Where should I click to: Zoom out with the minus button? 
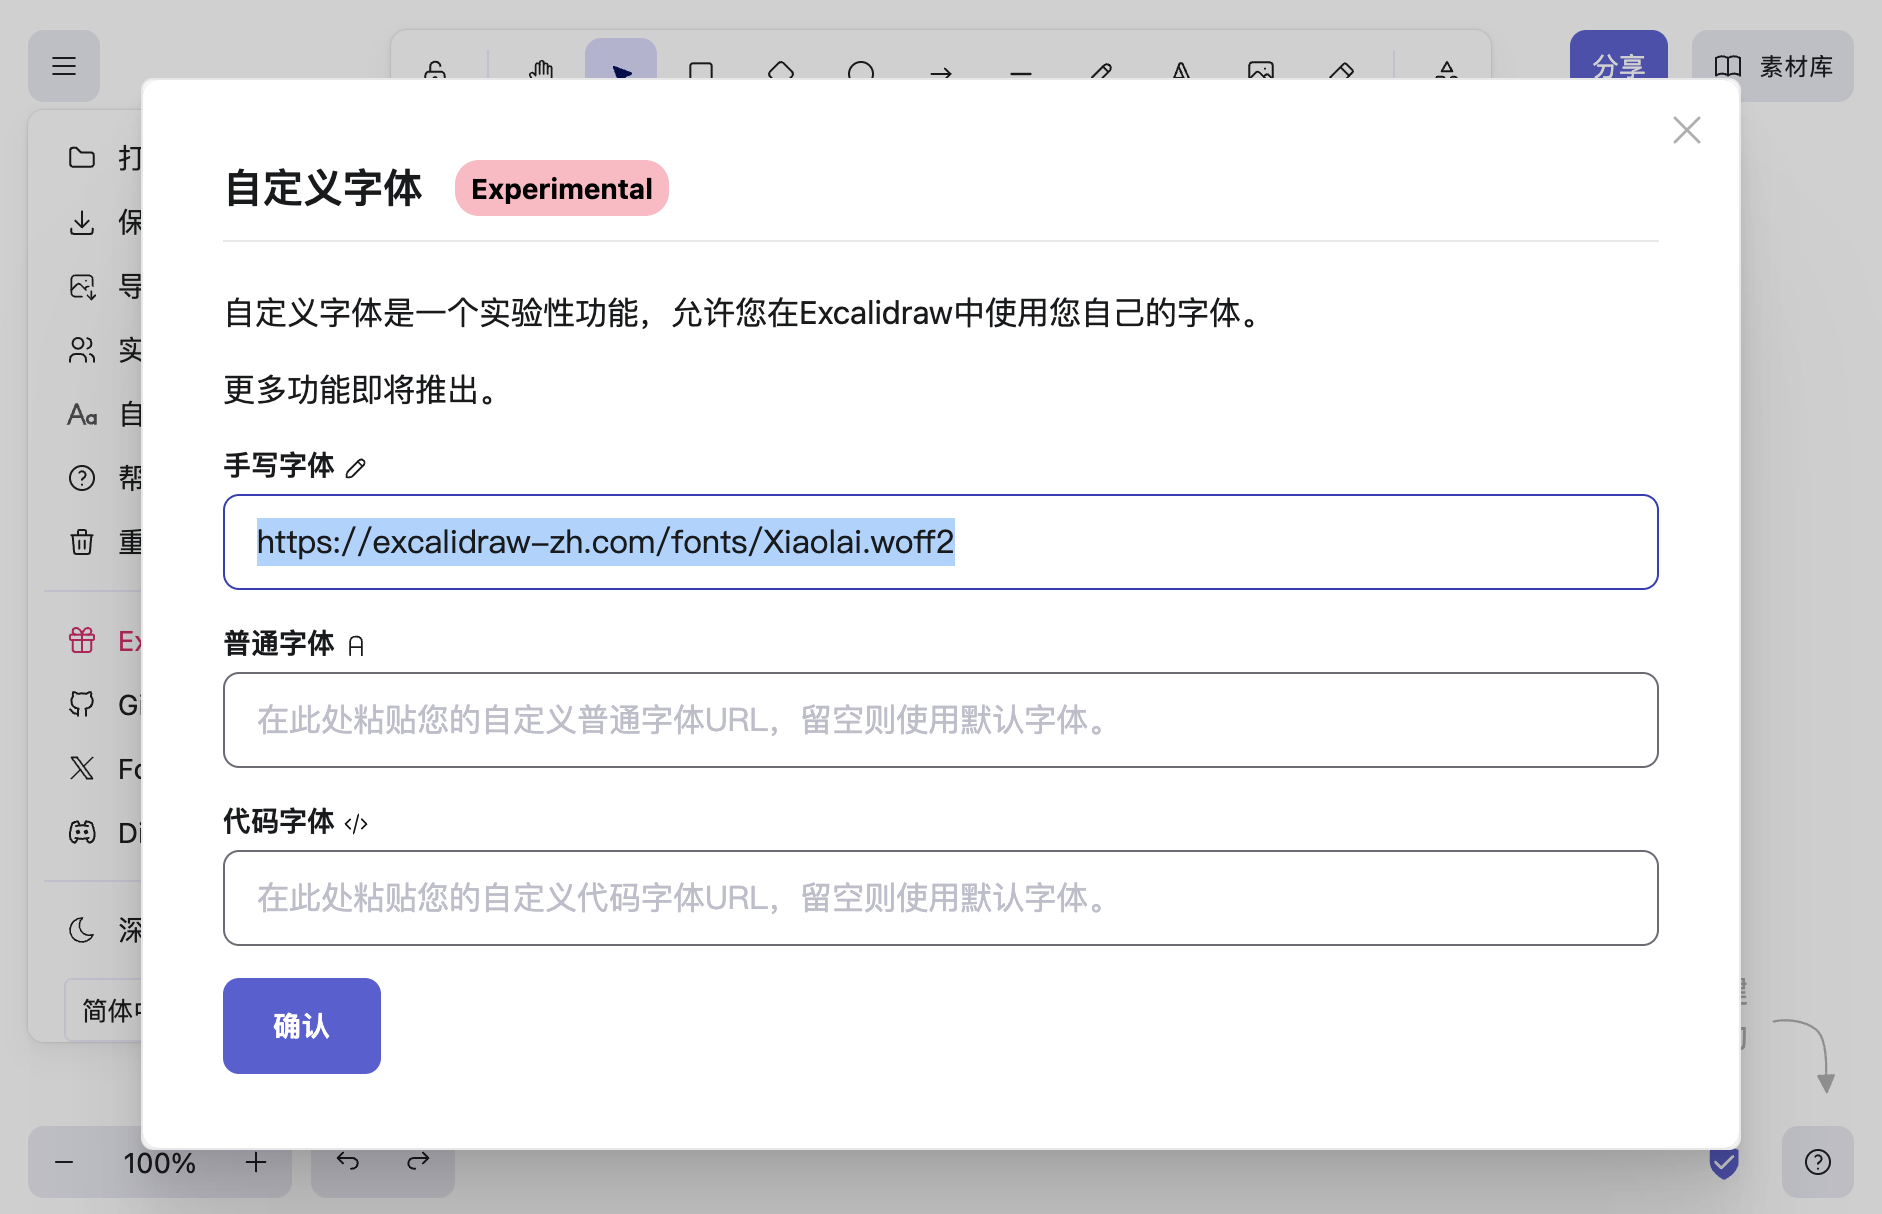coord(64,1162)
